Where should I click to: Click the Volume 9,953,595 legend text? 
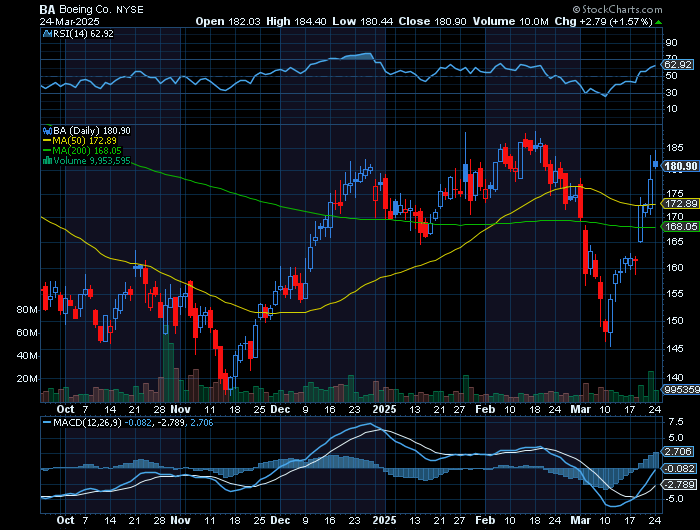pyautogui.click(x=92, y=161)
